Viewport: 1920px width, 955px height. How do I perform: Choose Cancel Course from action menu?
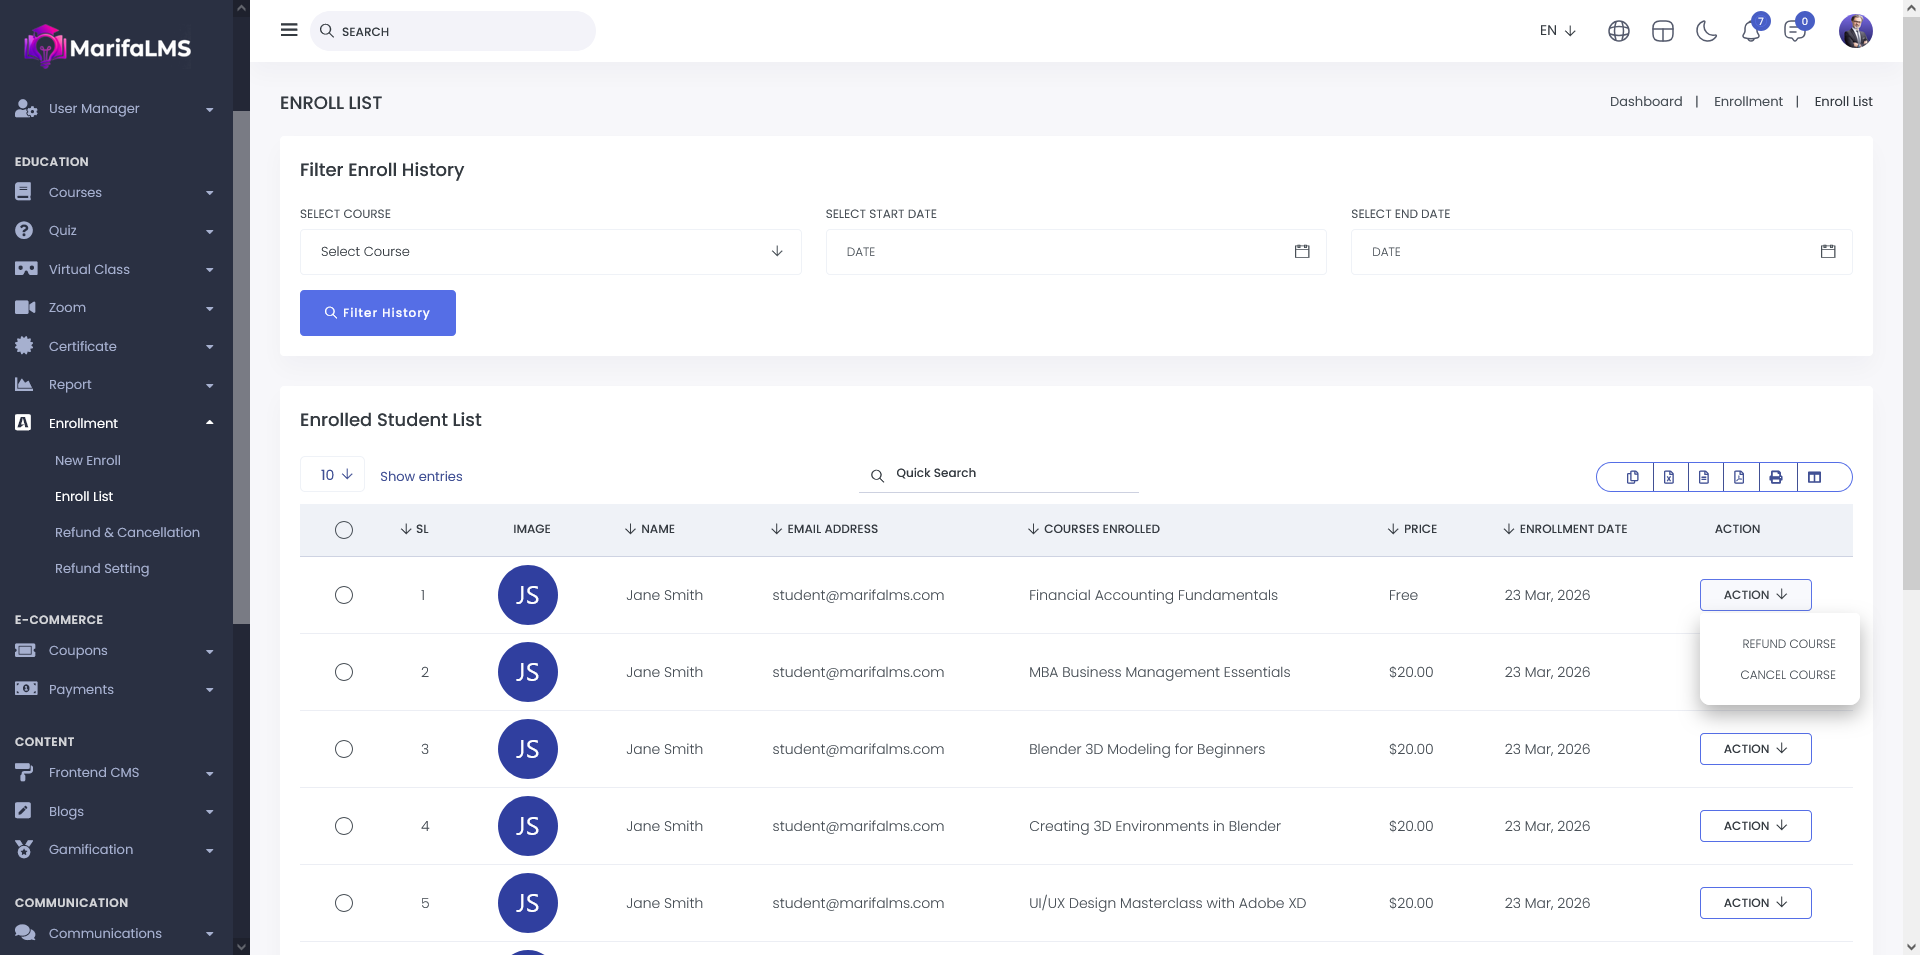[x=1787, y=675]
